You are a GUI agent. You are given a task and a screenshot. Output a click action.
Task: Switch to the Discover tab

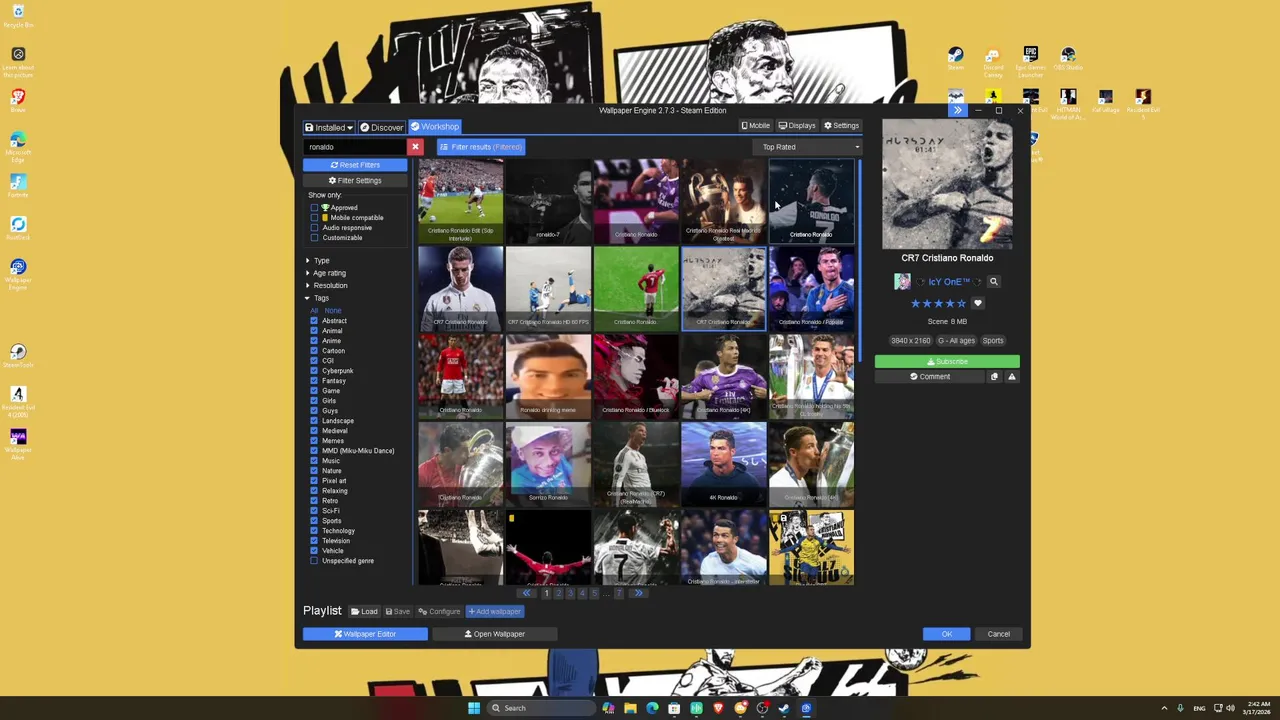point(381,127)
